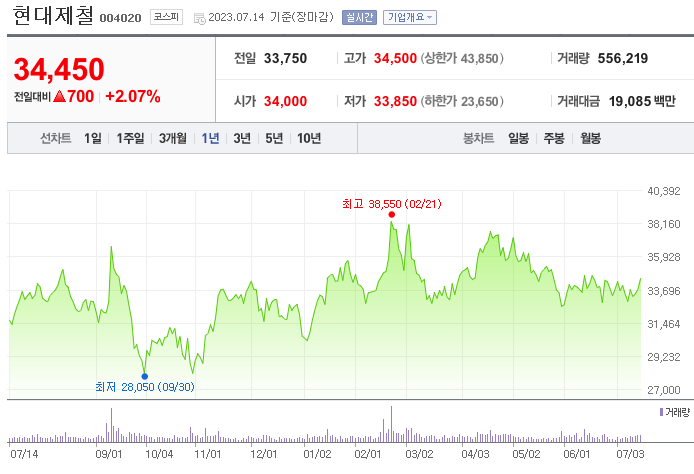Click the 10/04 x-axis date
694x474 pixels.
point(159,454)
